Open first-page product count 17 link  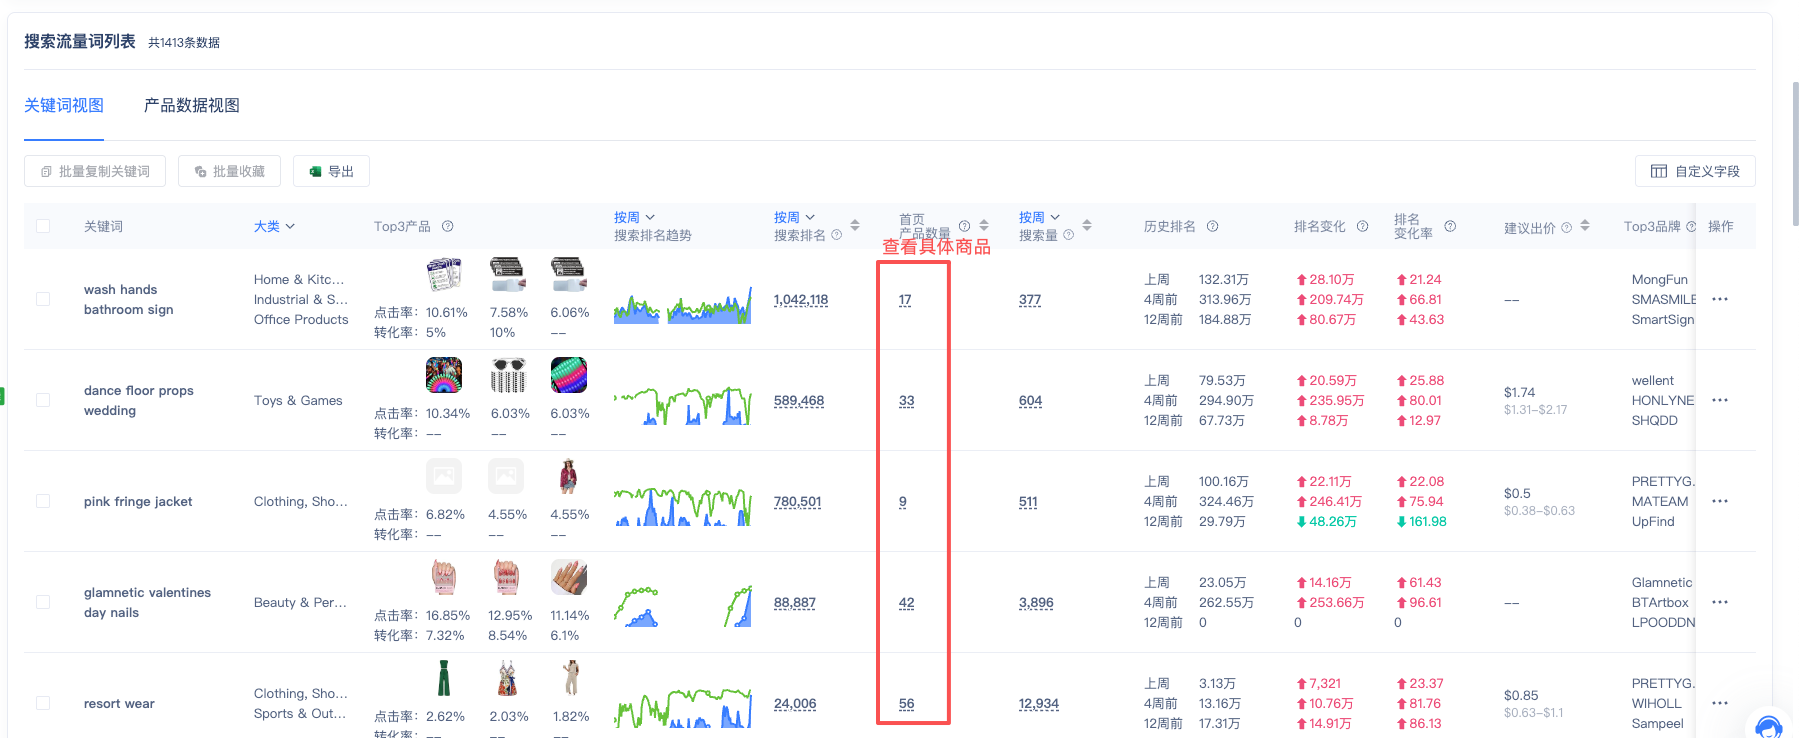pyautogui.click(x=905, y=300)
